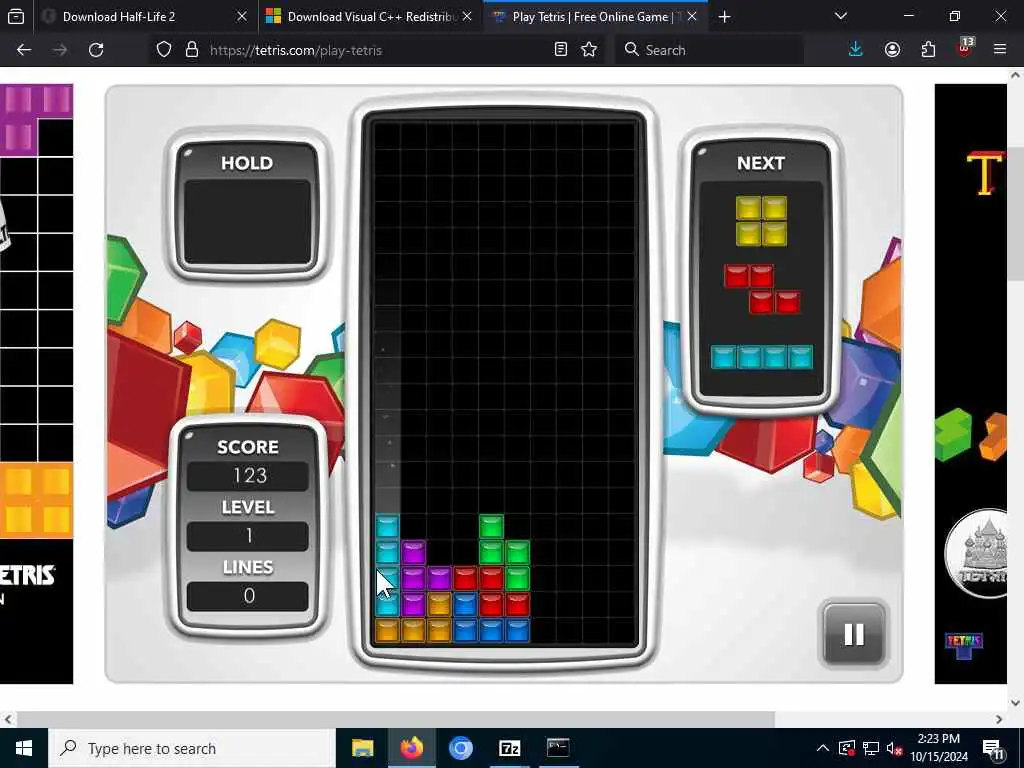Click the red Z-piece in NEXT queue

point(761,289)
